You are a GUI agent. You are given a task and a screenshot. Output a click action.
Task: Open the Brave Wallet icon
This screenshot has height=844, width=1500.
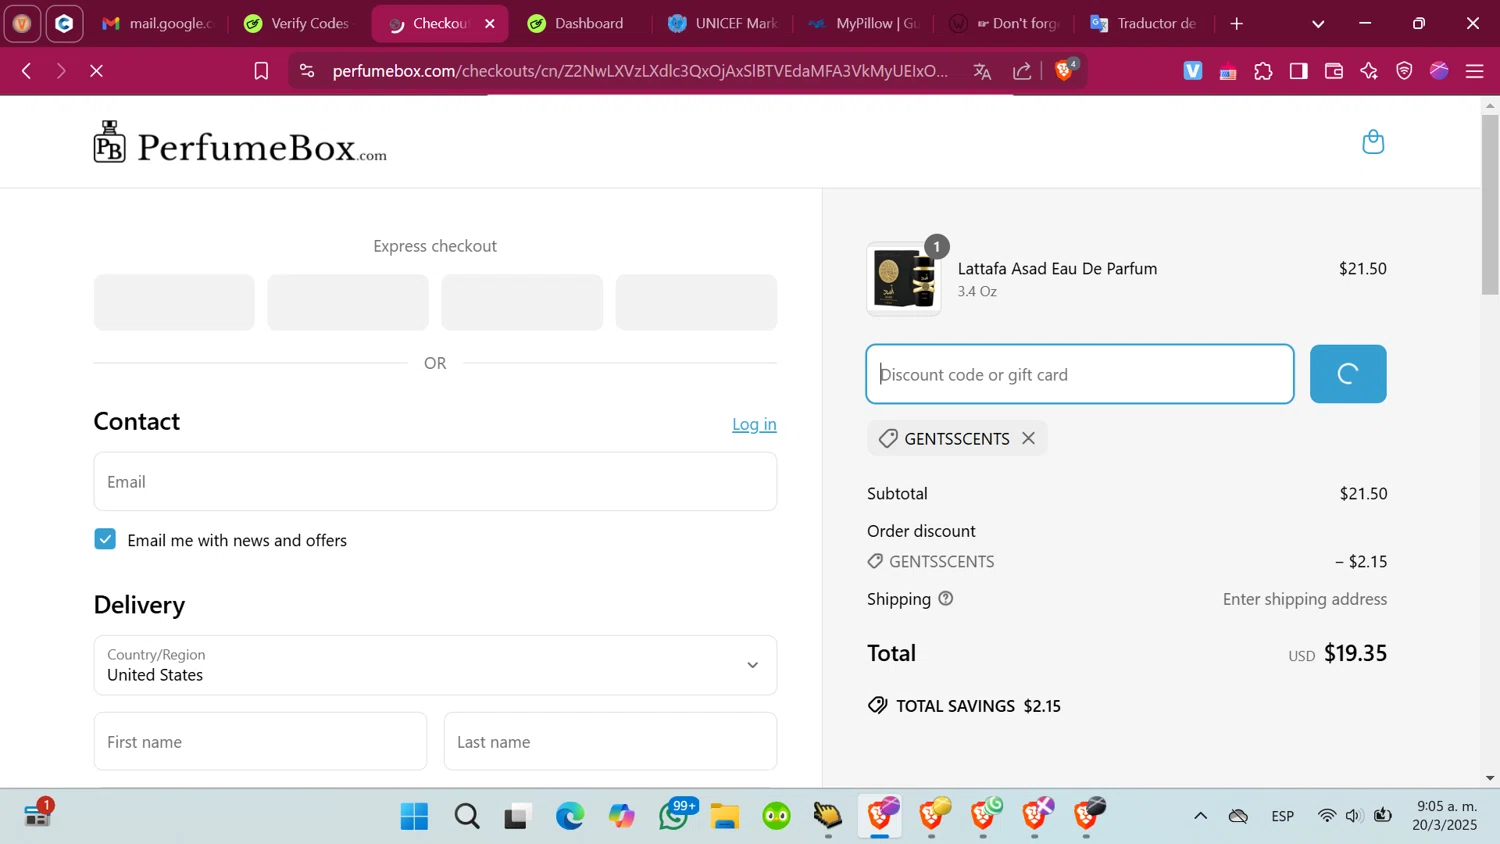click(1334, 71)
